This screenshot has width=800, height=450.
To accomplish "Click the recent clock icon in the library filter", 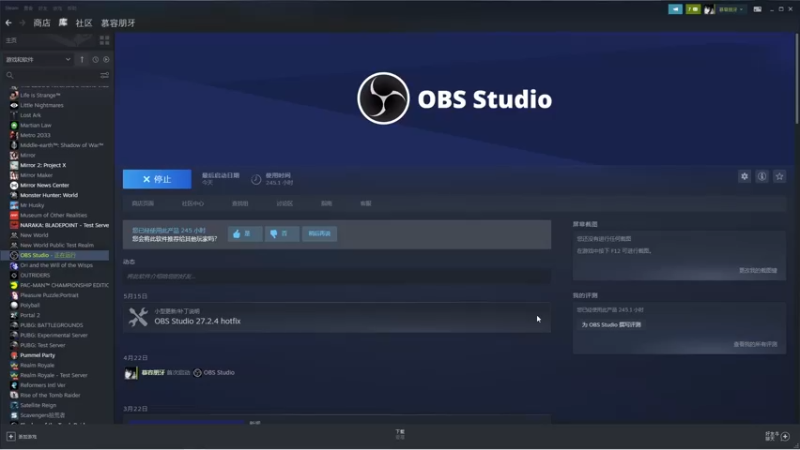I will [x=95, y=60].
